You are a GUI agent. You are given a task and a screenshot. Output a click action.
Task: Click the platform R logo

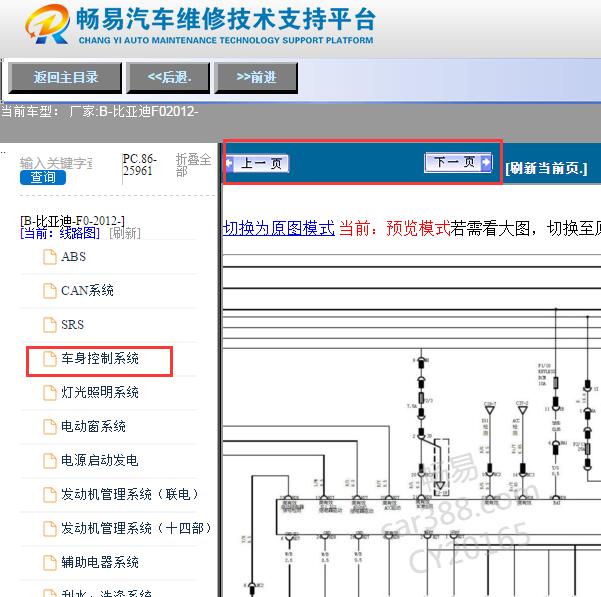48,24
